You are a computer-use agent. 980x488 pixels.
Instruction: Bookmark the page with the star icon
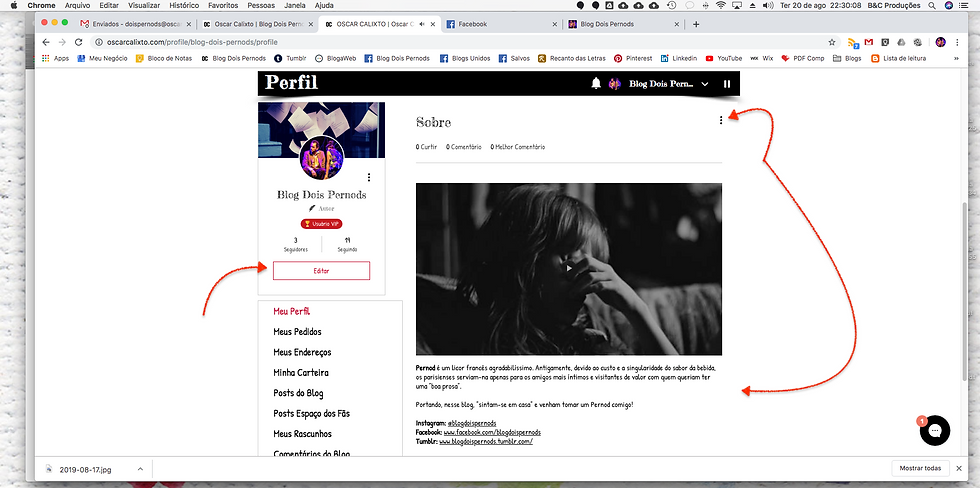point(831,42)
